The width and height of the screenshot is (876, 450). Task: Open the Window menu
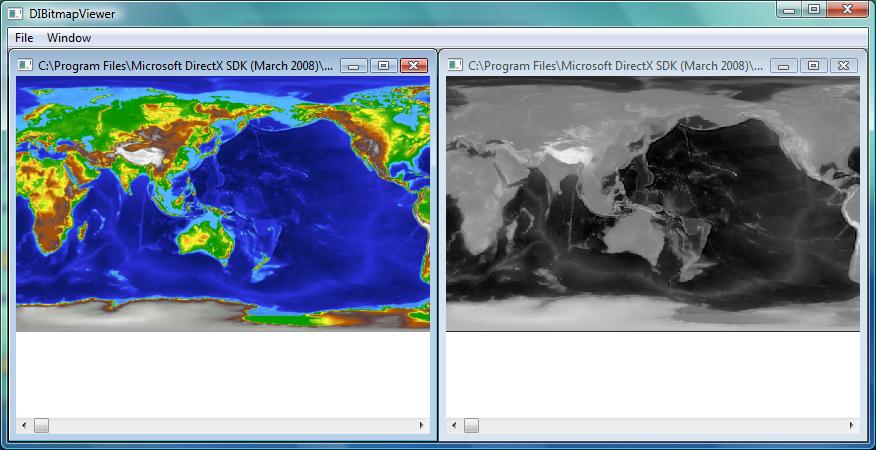[69, 38]
